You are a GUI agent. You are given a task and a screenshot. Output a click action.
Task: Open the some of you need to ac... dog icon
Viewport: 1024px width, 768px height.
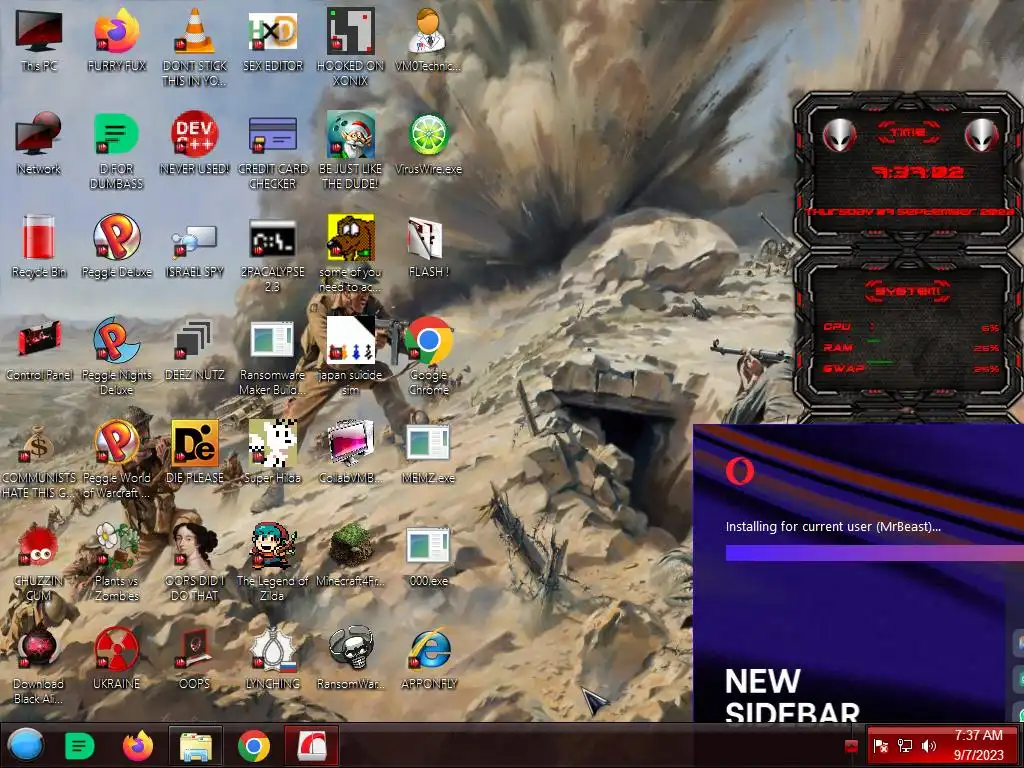click(351, 253)
